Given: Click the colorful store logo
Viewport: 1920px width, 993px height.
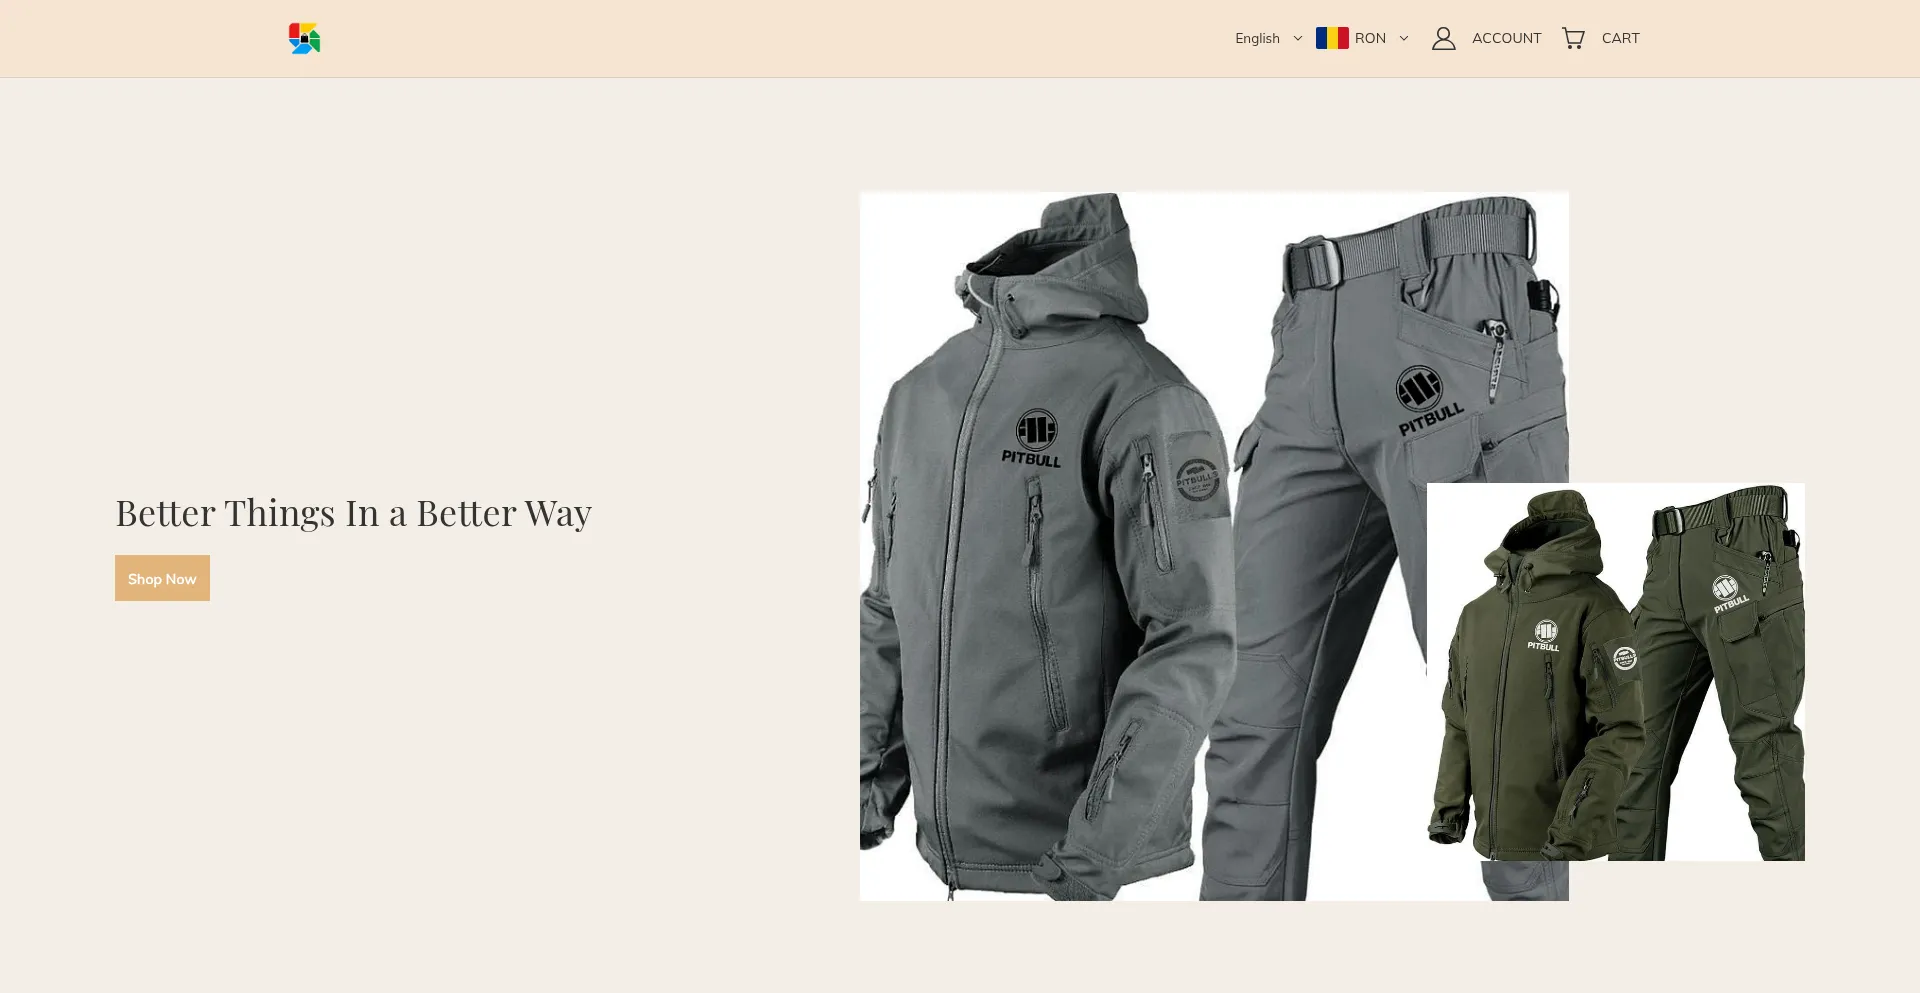Looking at the screenshot, I should pos(304,38).
